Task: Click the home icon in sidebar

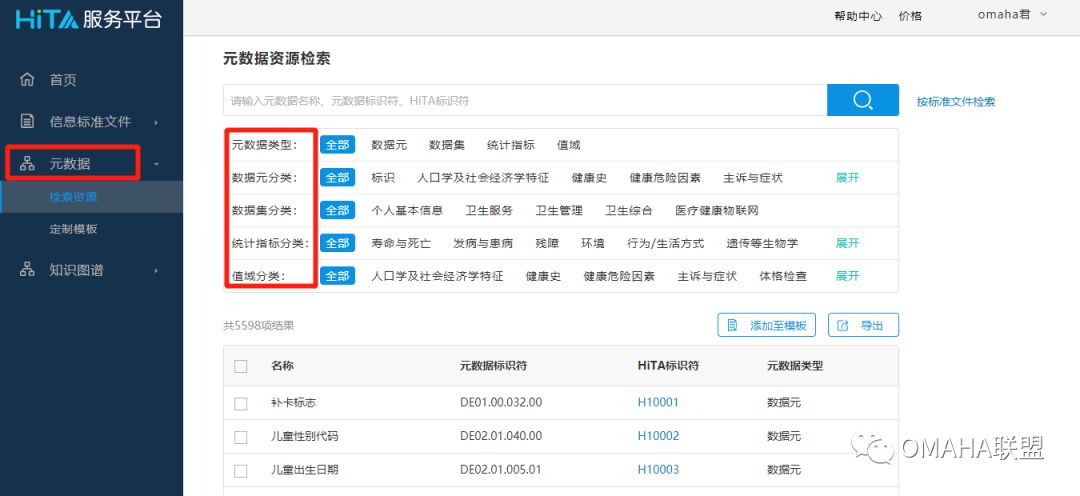Action: pos(27,80)
